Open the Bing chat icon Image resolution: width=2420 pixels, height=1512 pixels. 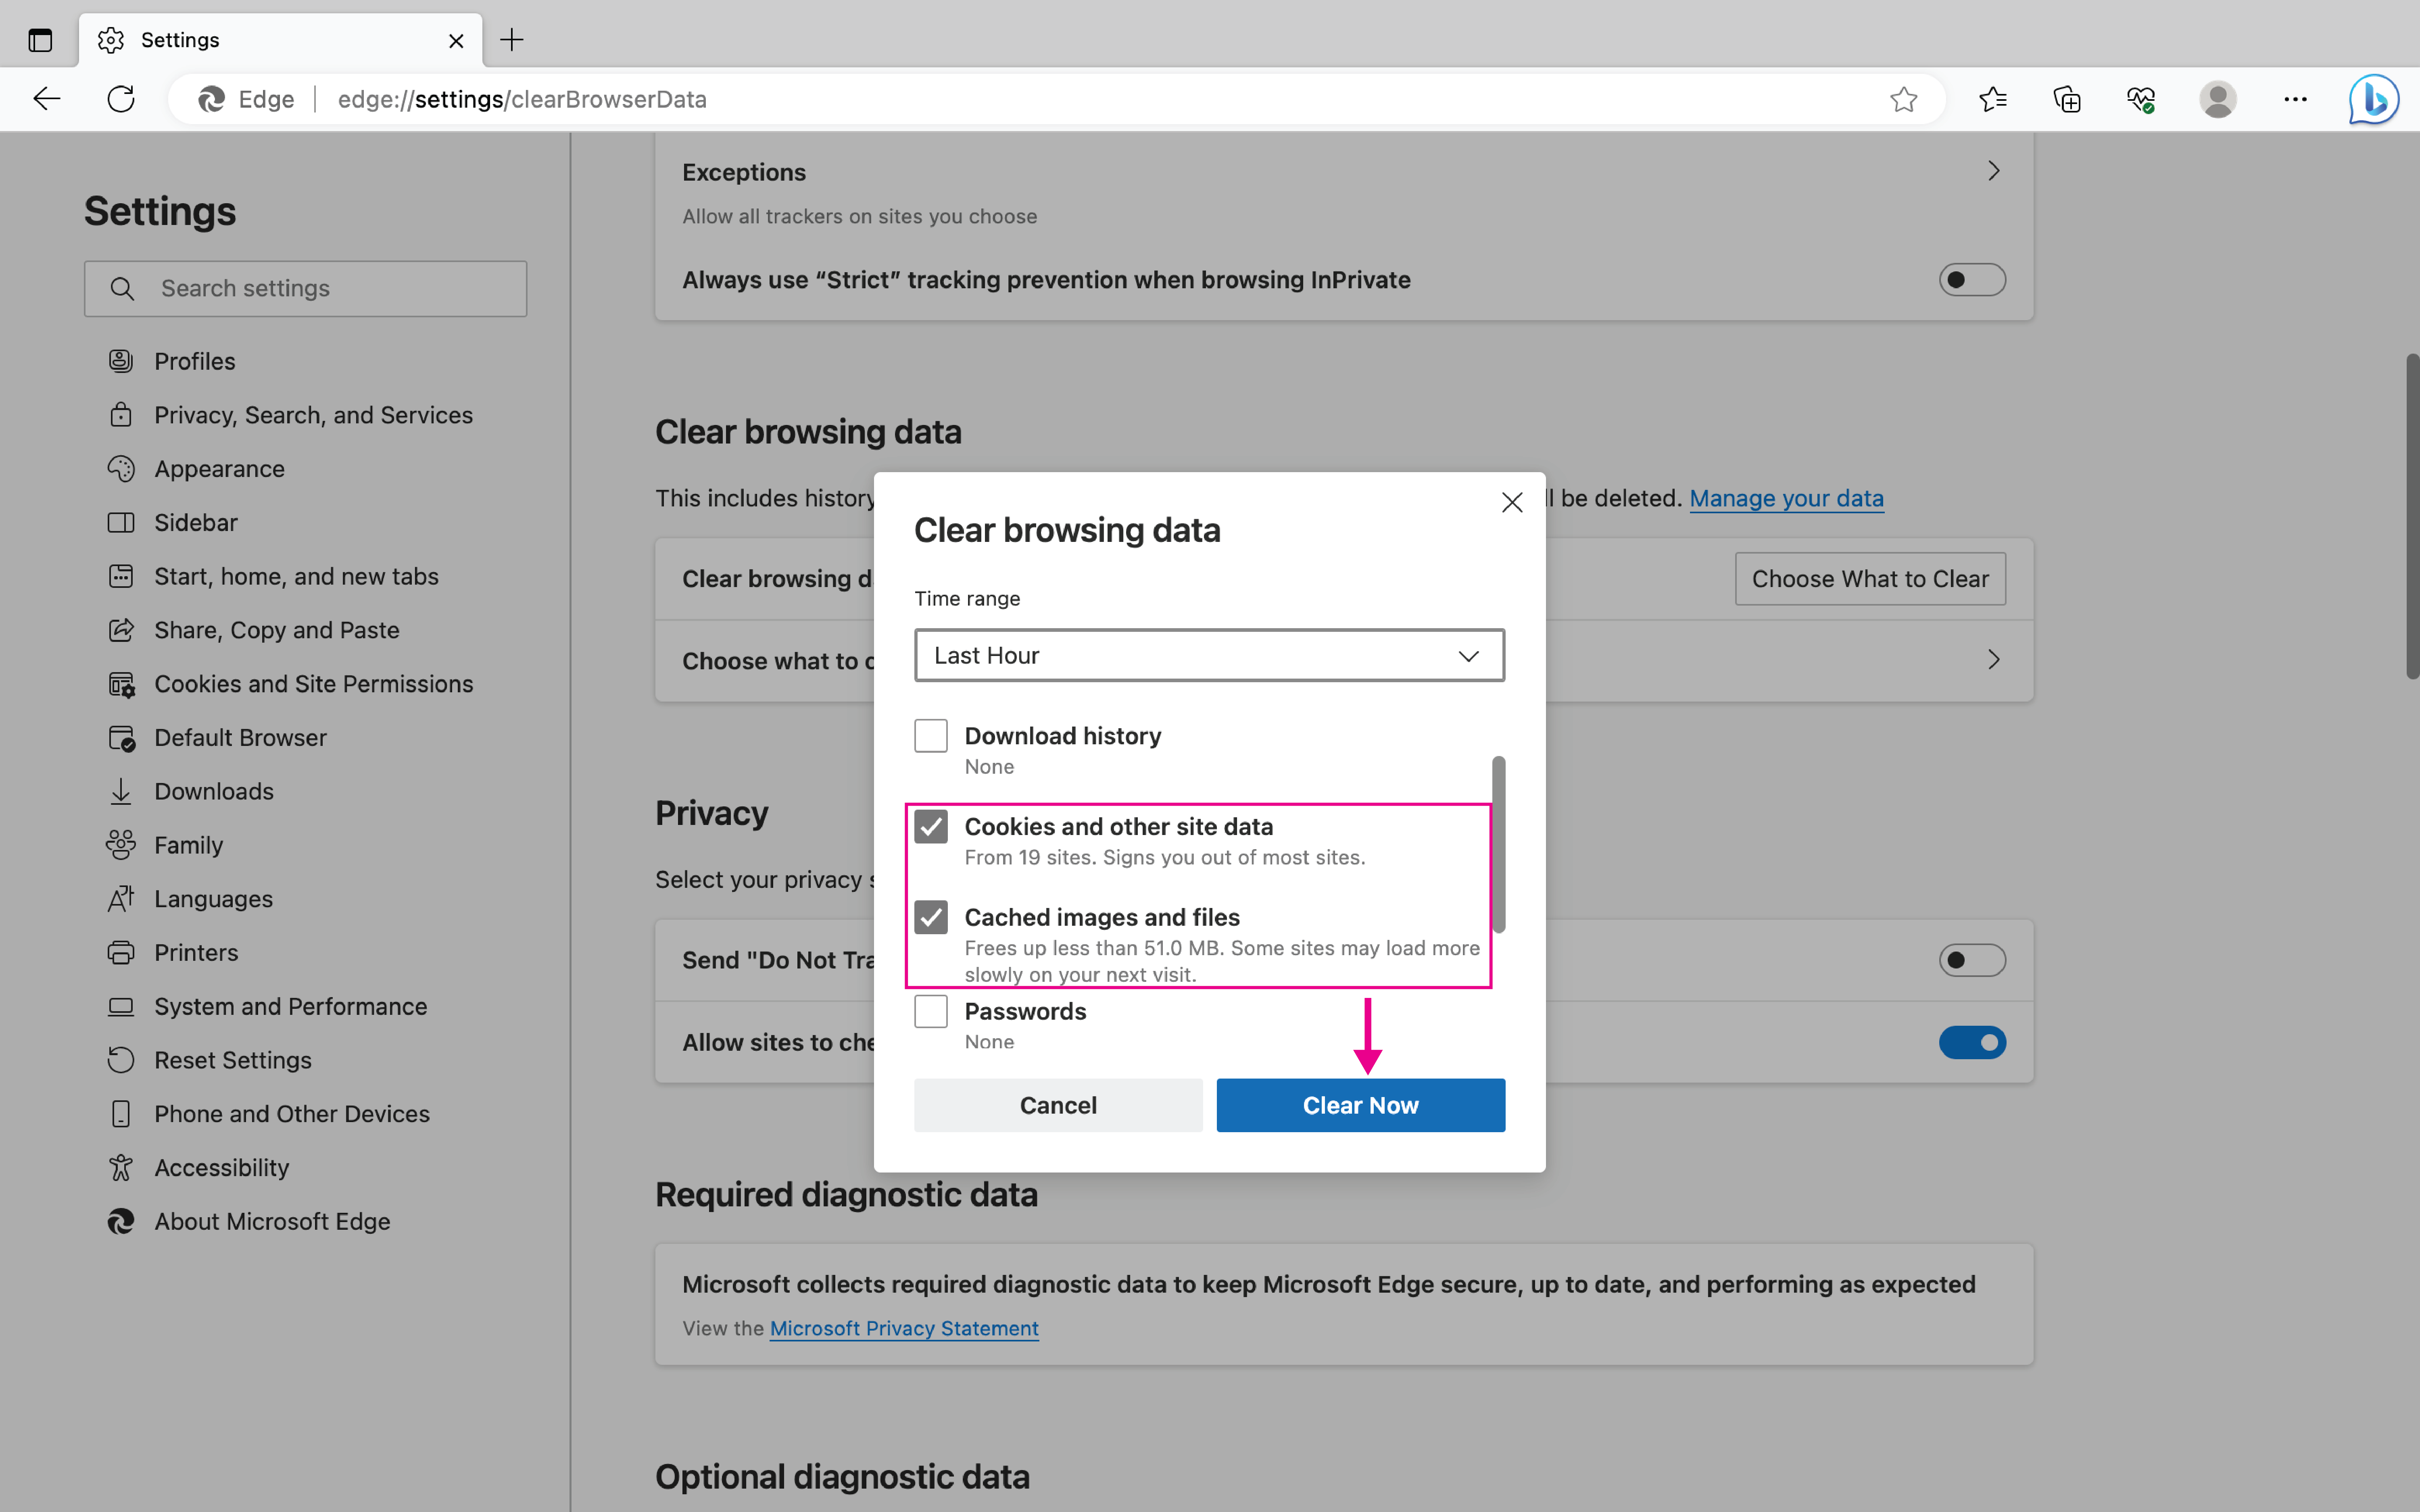[x=2374, y=99]
